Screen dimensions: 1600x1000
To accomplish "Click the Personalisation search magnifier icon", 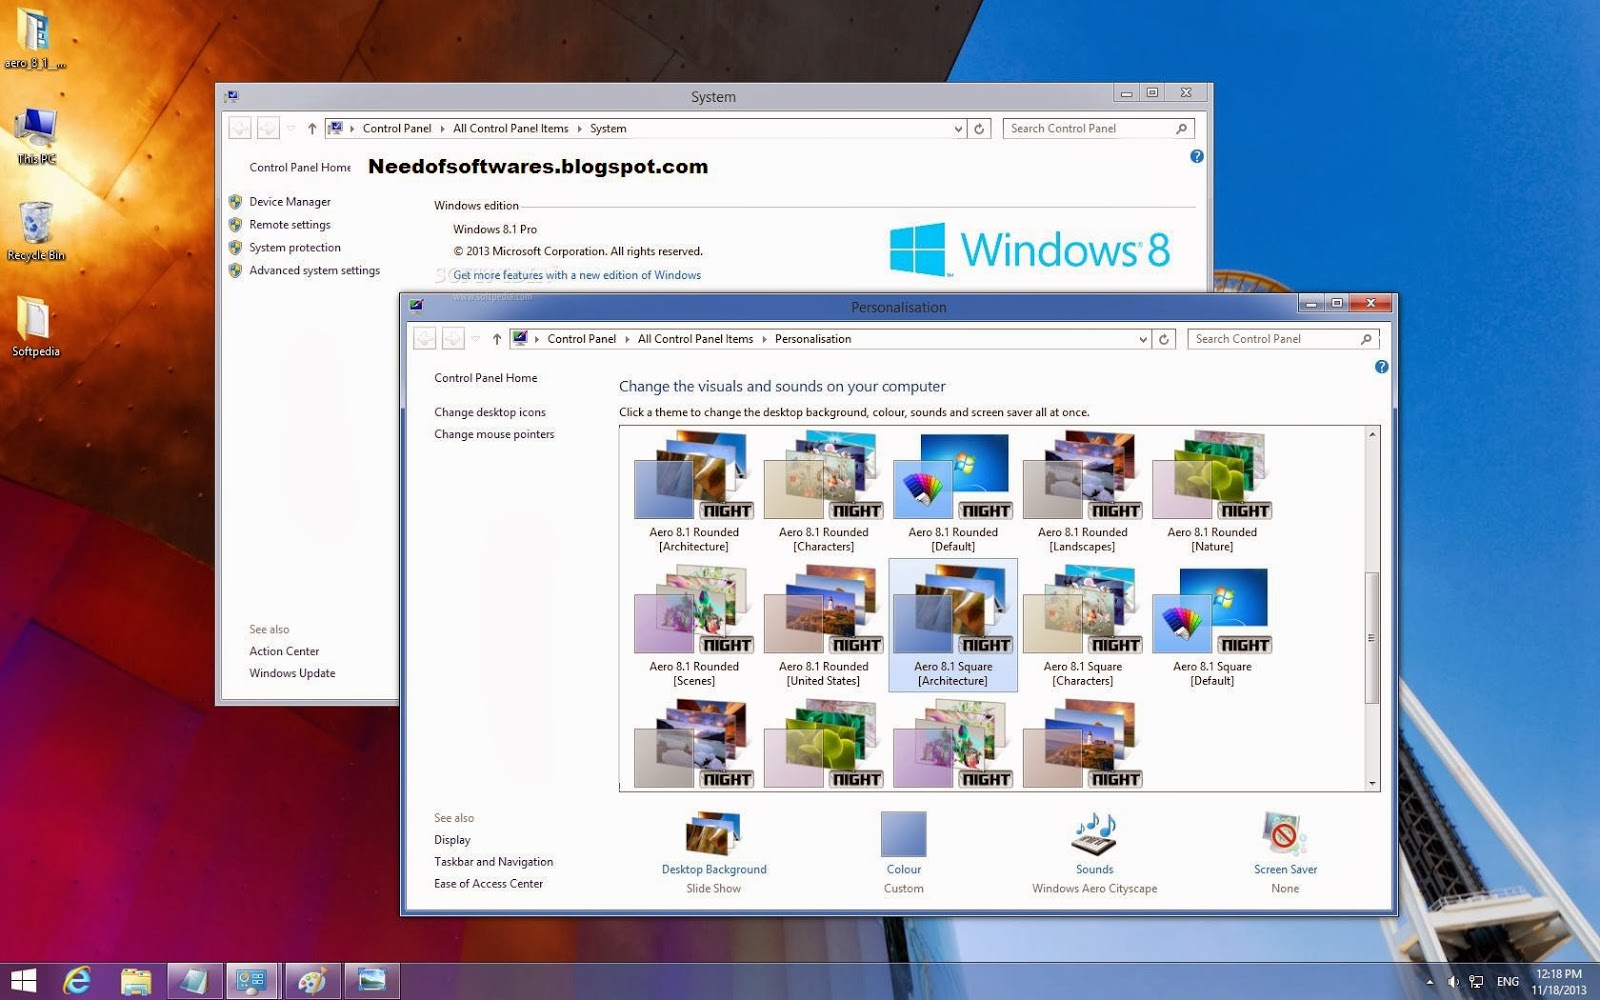I will (x=1366, y=339).
